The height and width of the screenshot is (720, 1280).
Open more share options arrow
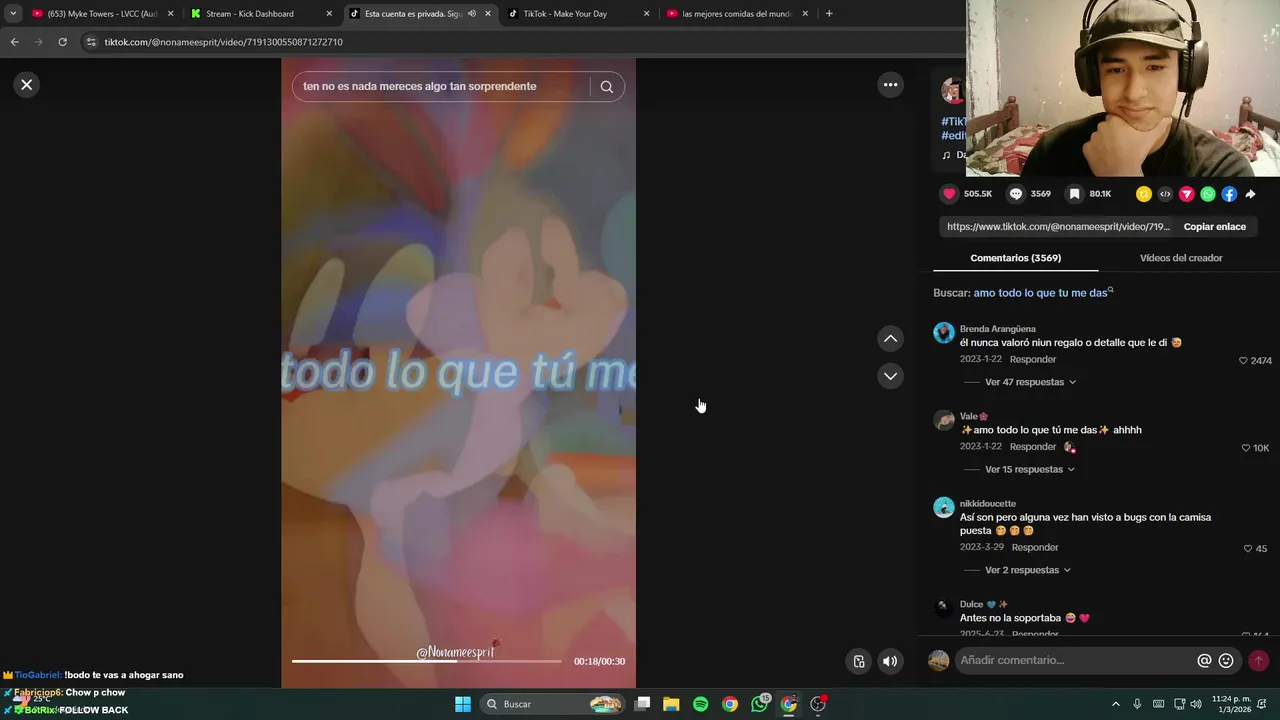coord(1250,194)
